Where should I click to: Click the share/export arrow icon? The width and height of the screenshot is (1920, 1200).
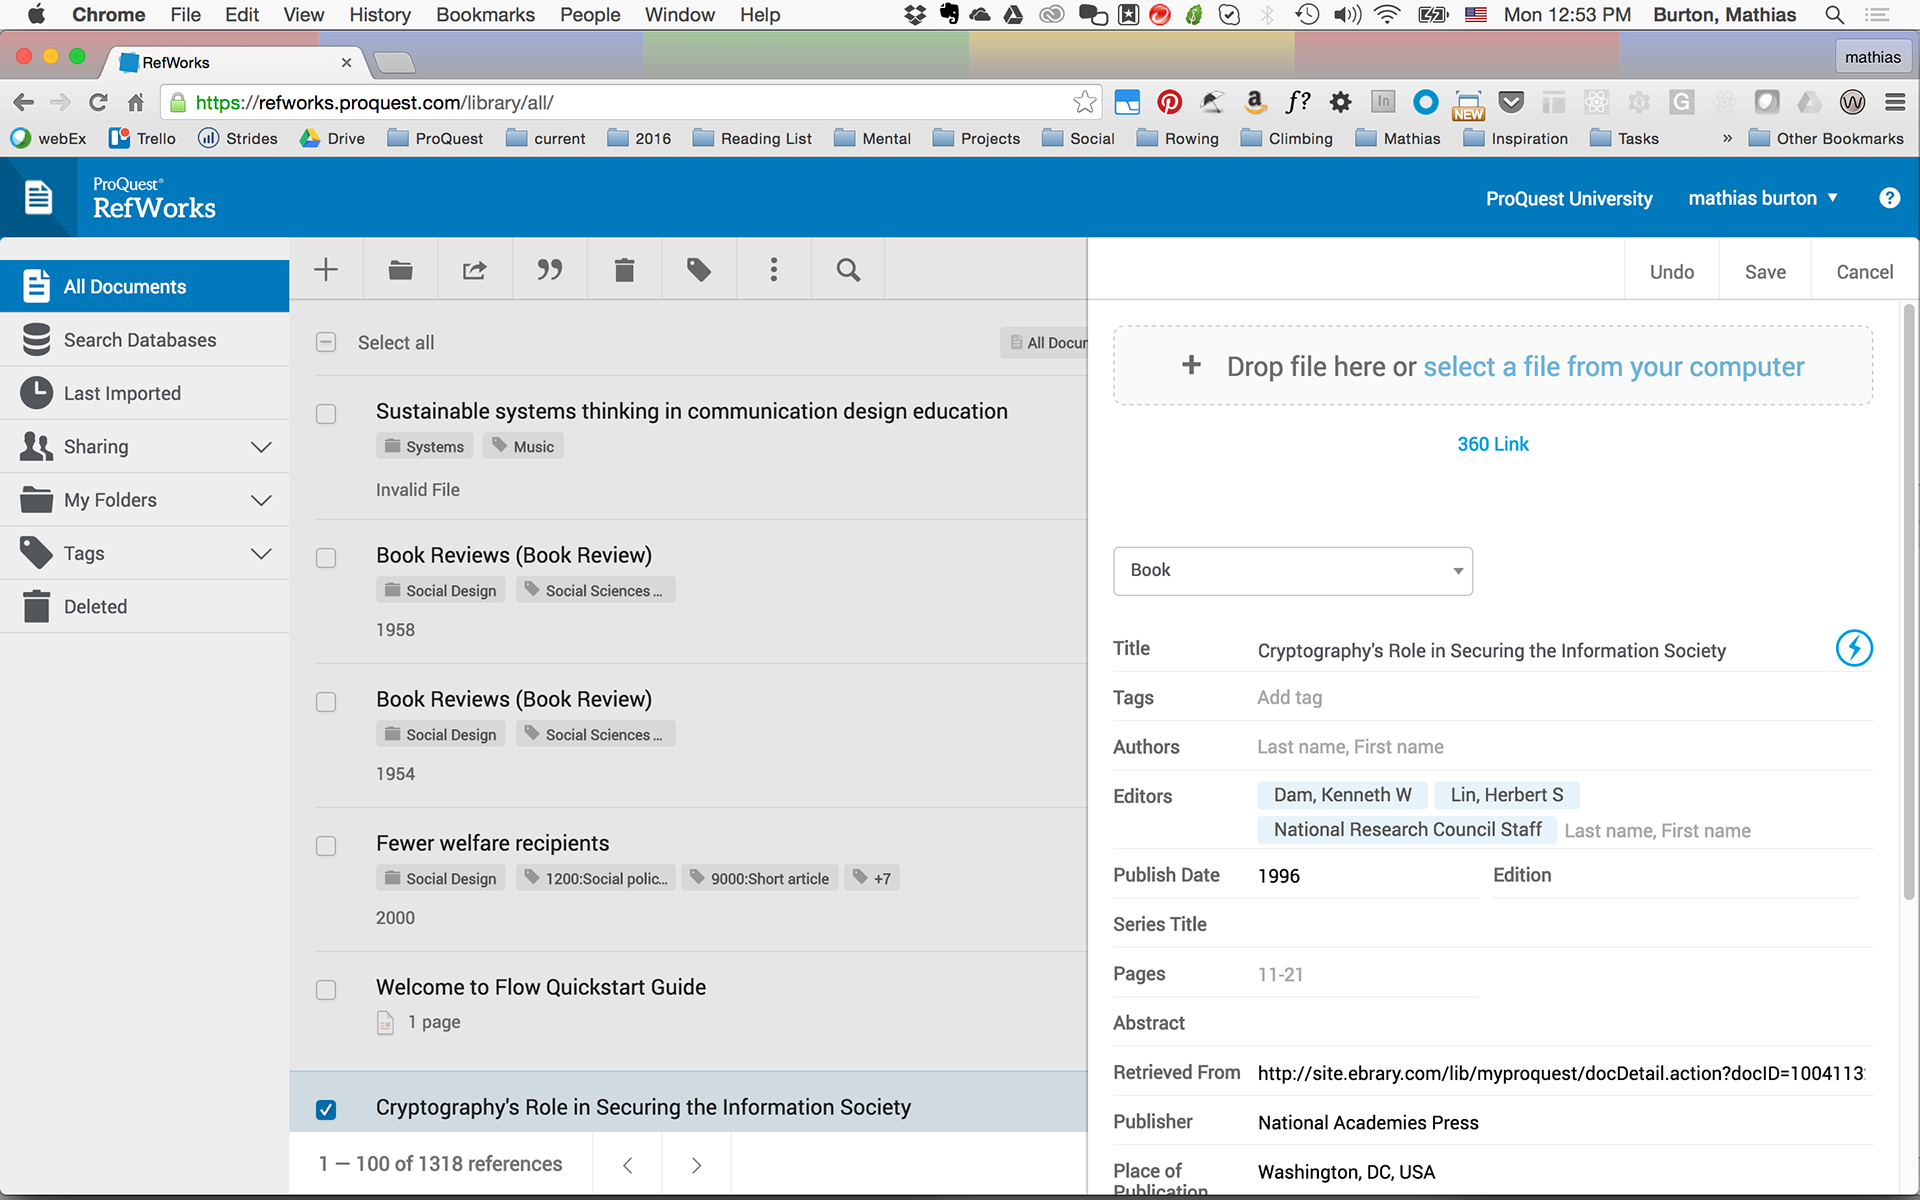pos(474,270)
